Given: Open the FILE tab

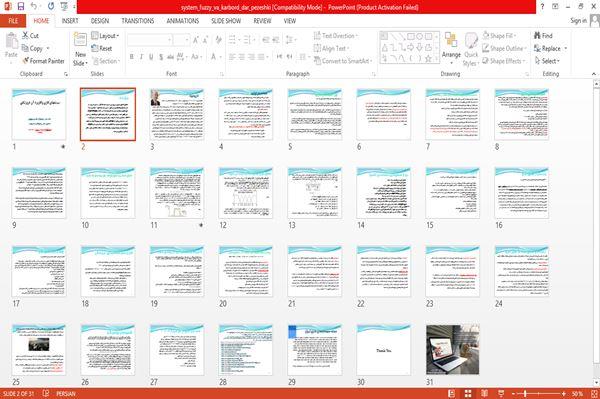Looking at the screenshot, I should tap(13, 21).
